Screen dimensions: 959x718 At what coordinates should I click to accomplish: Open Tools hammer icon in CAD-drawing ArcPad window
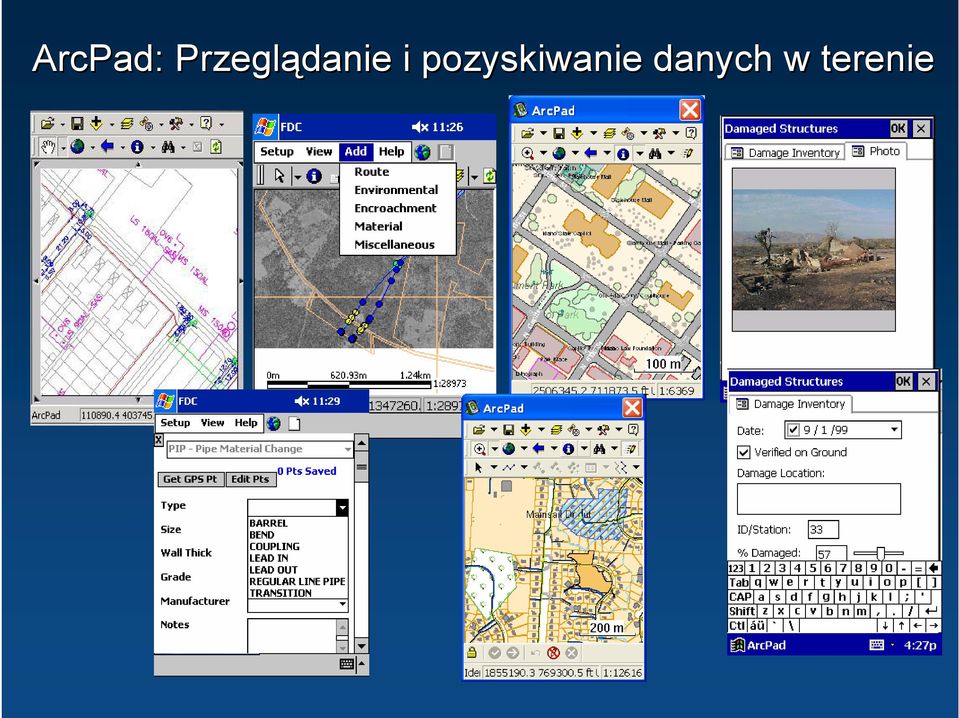coord(176,124)
